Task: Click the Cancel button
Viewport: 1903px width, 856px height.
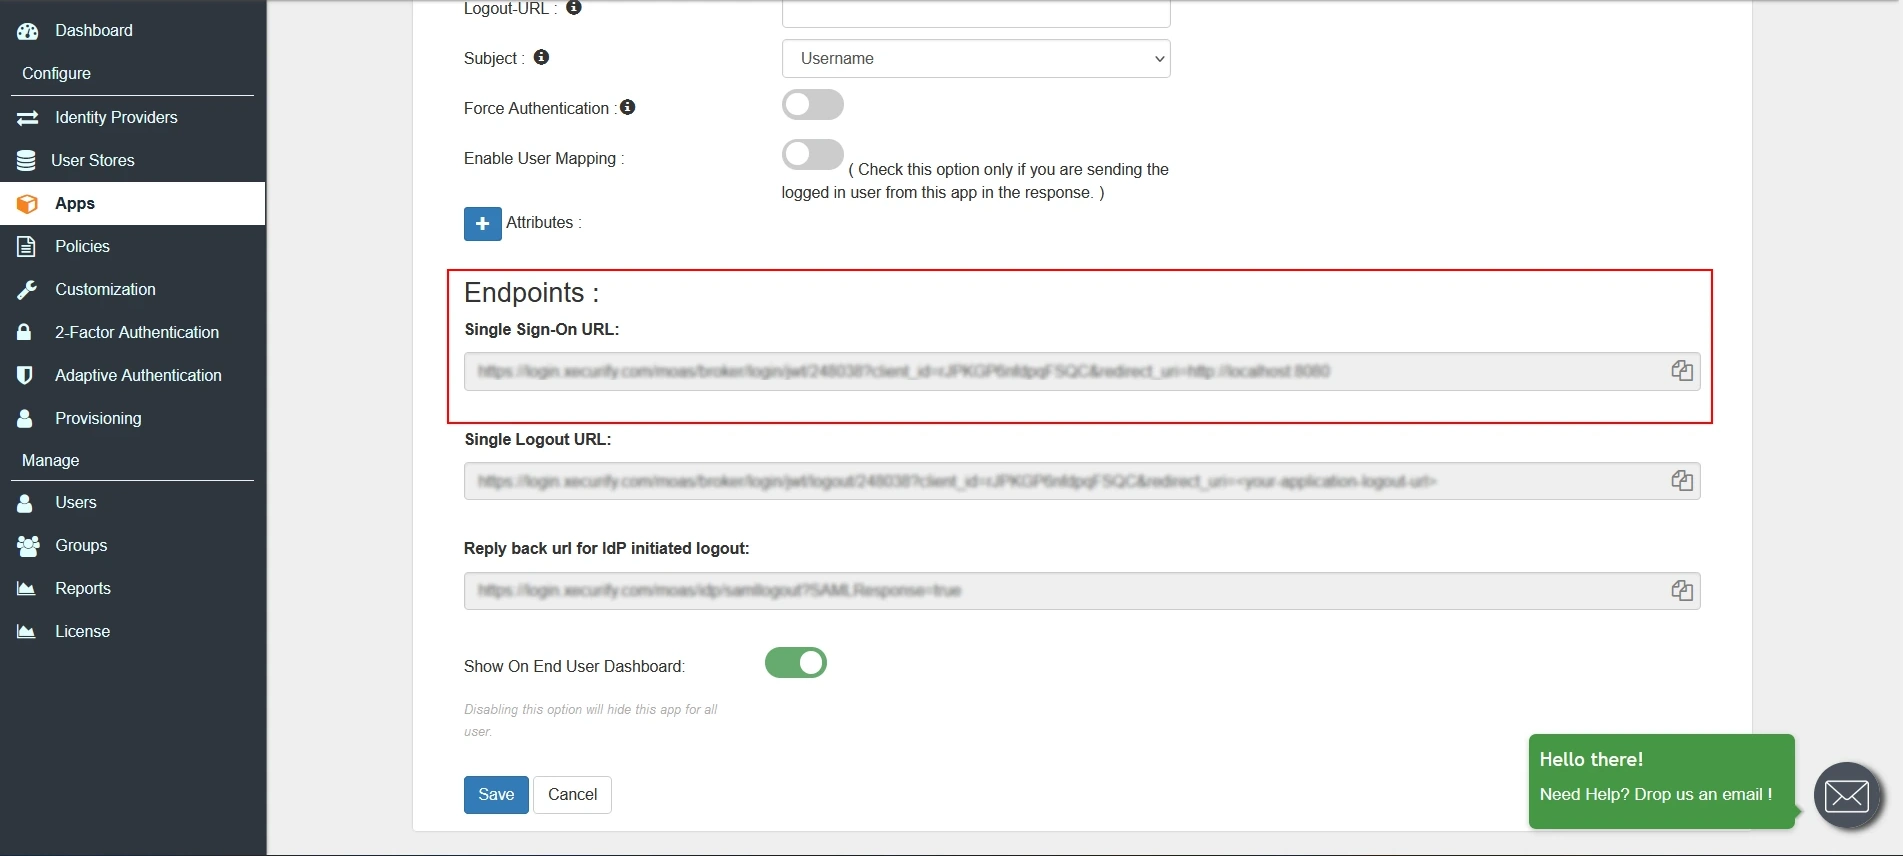Action: pos(572,795)
